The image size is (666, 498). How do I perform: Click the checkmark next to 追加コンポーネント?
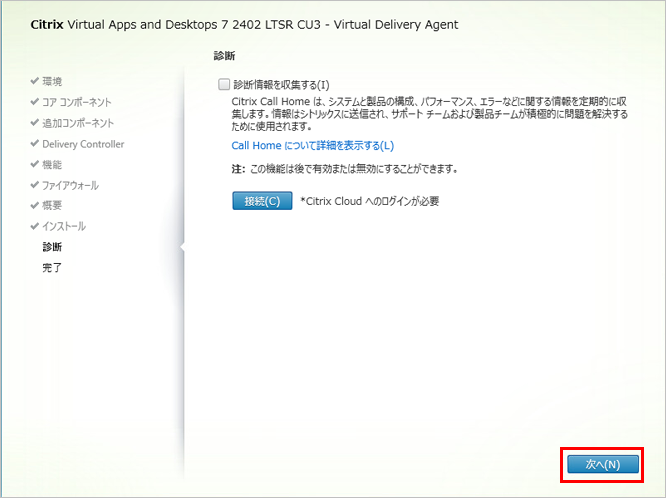click(35, 123)
